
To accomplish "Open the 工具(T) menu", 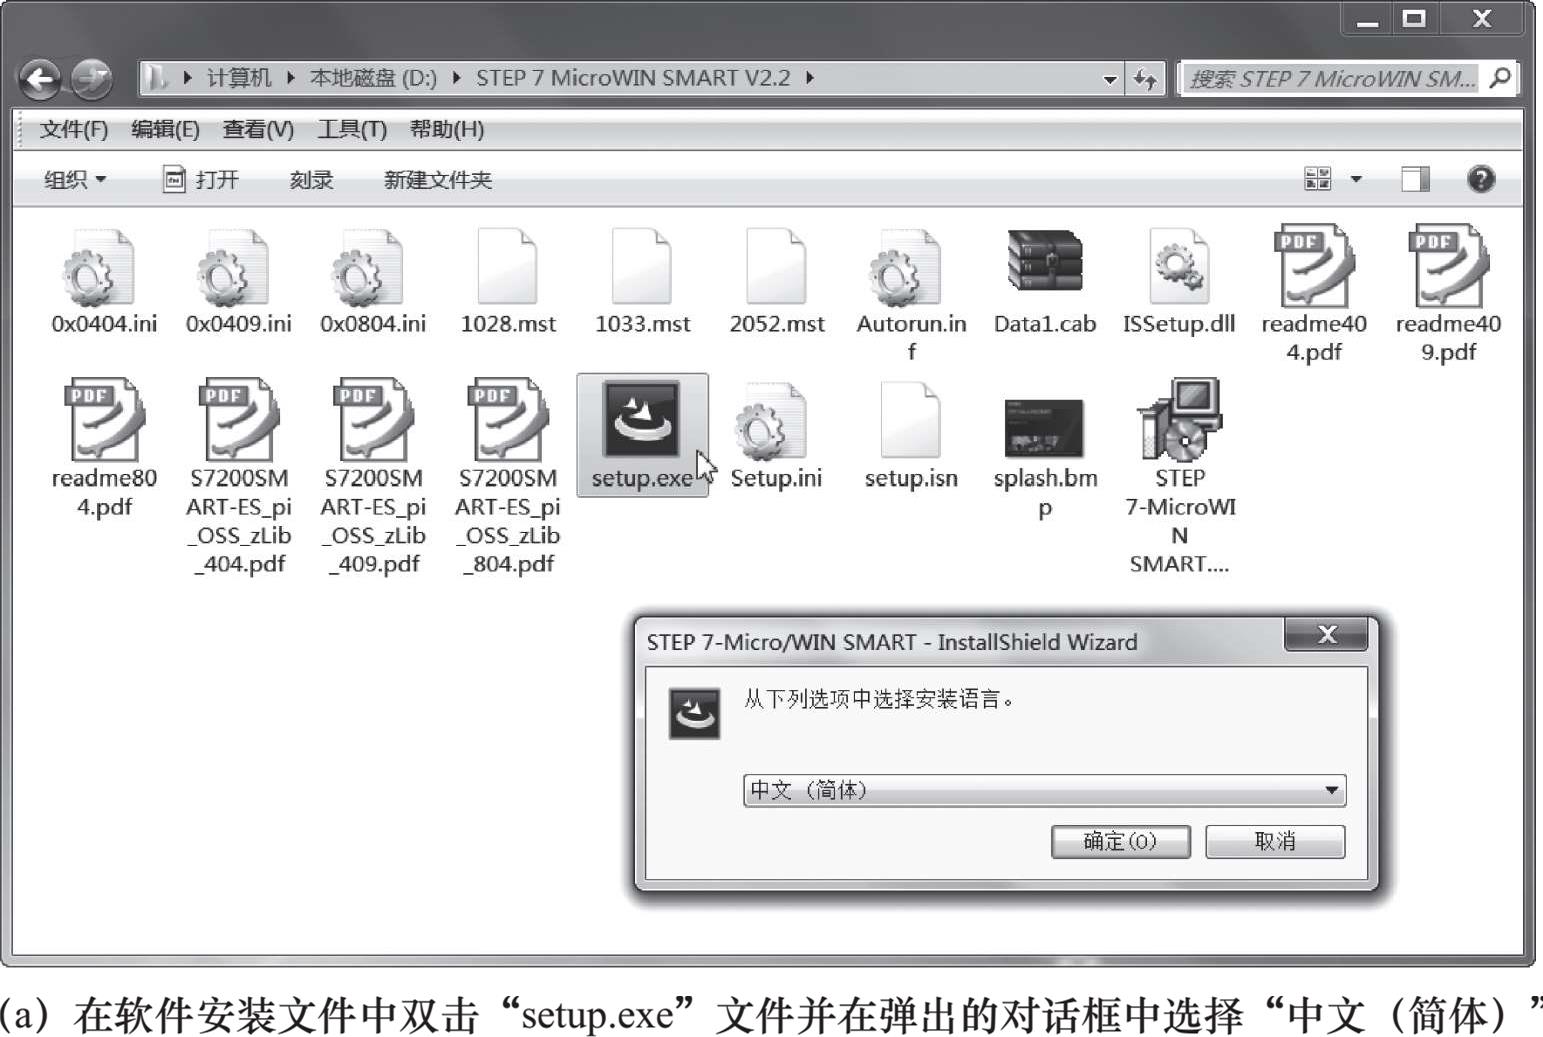I will tap(351, 130).
